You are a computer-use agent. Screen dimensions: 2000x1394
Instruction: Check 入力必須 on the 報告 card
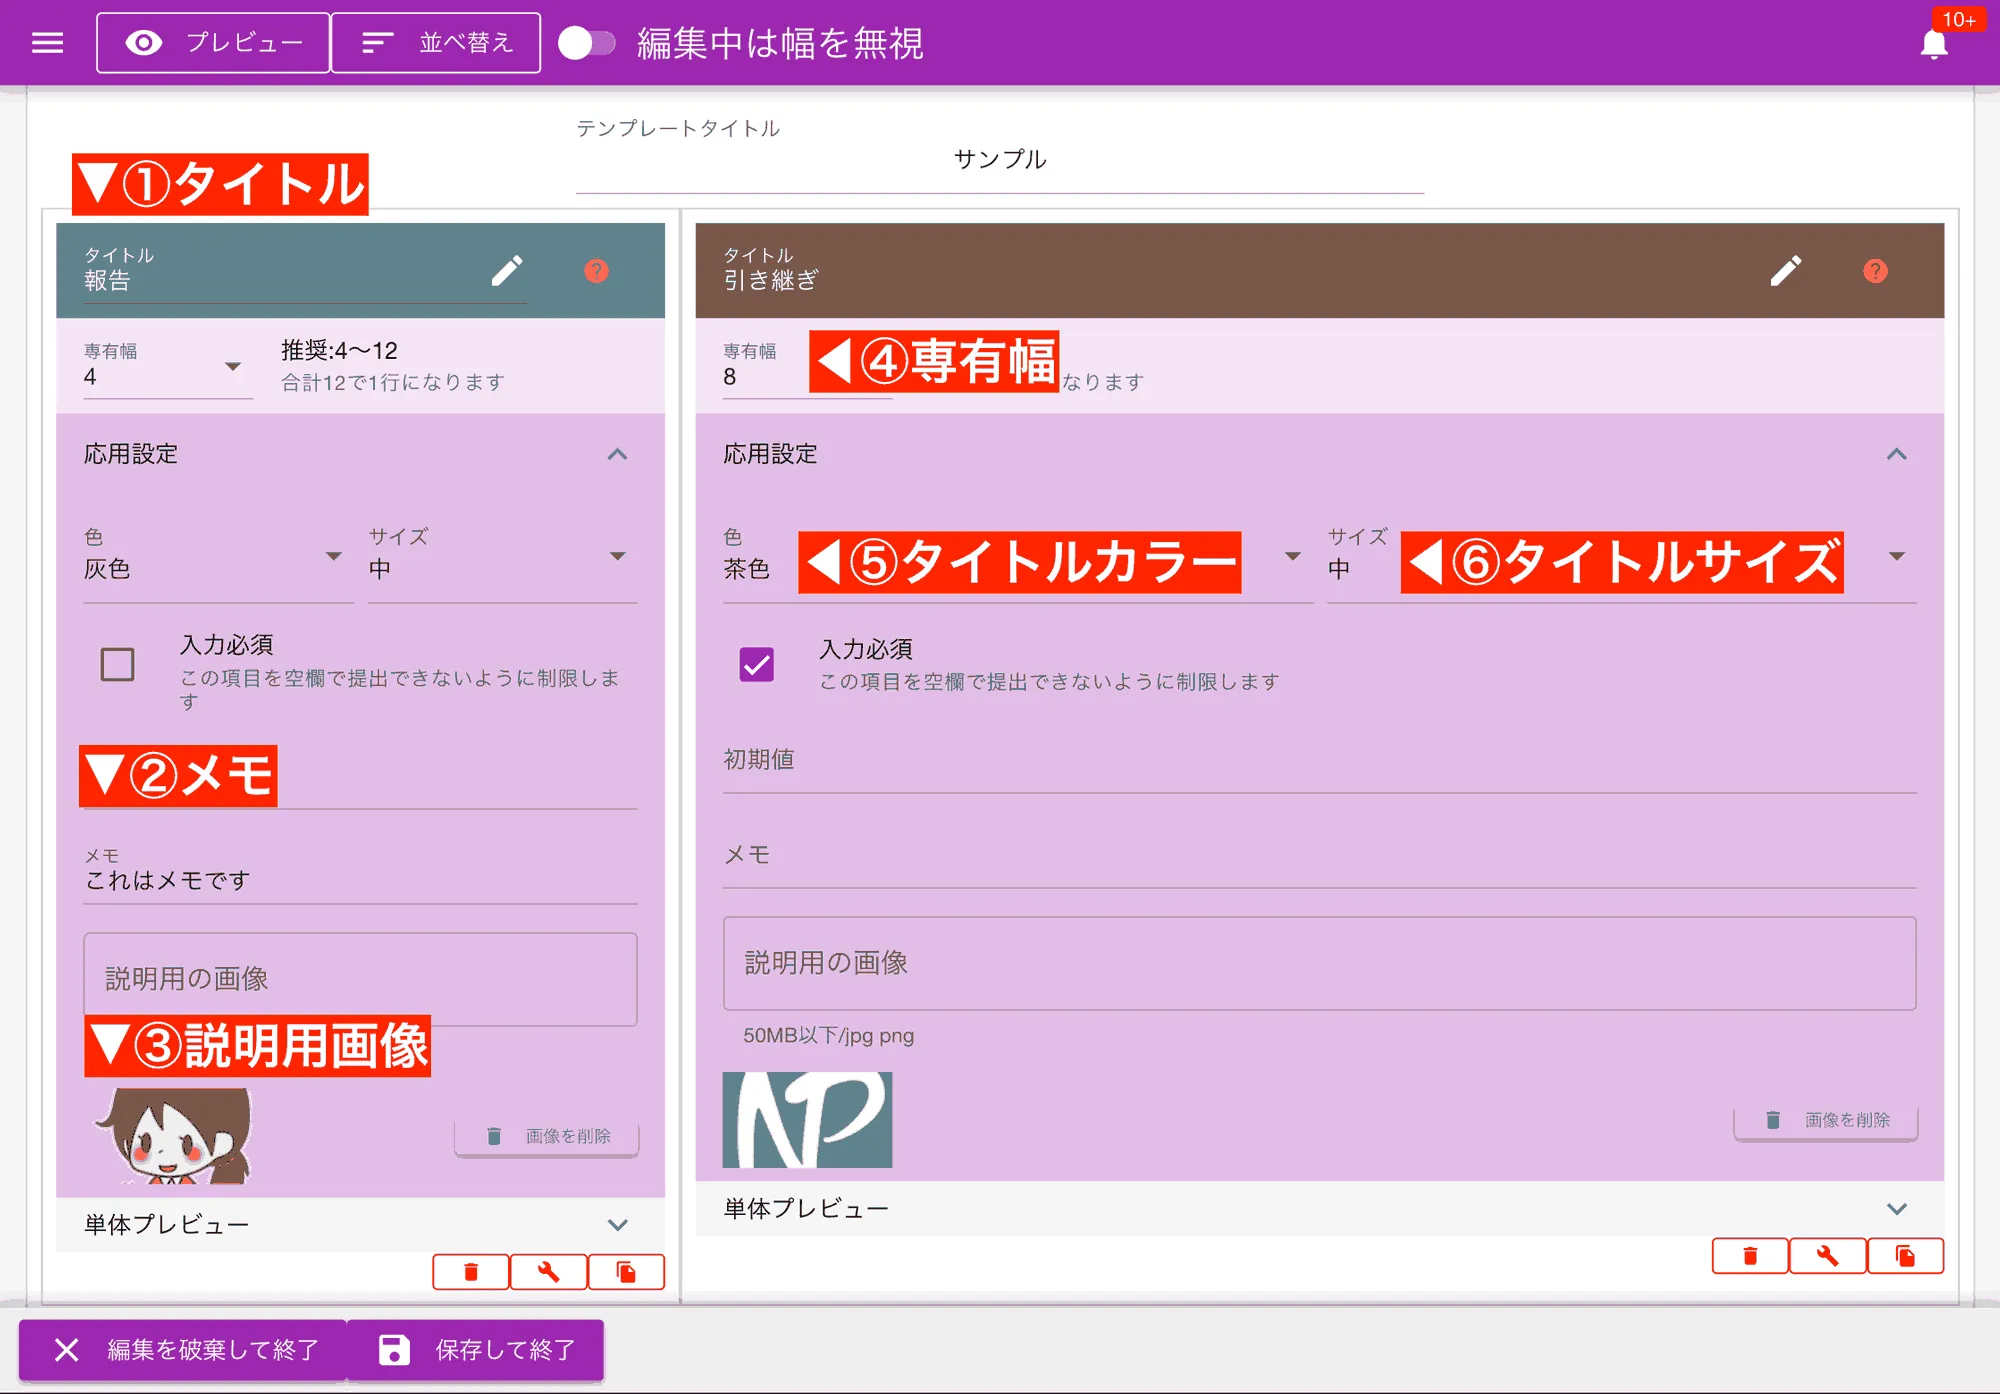click(x=117, y=664)
